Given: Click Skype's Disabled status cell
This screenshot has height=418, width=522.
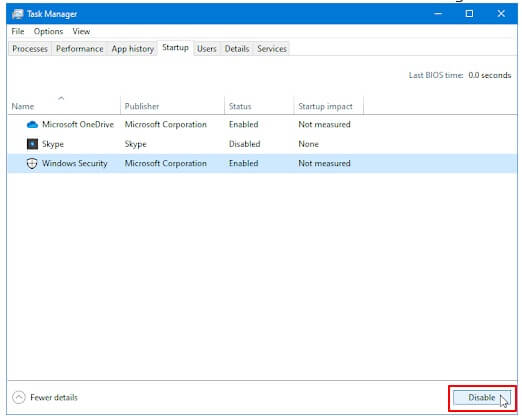Looking at the screenshot, I should coord(244,144).
